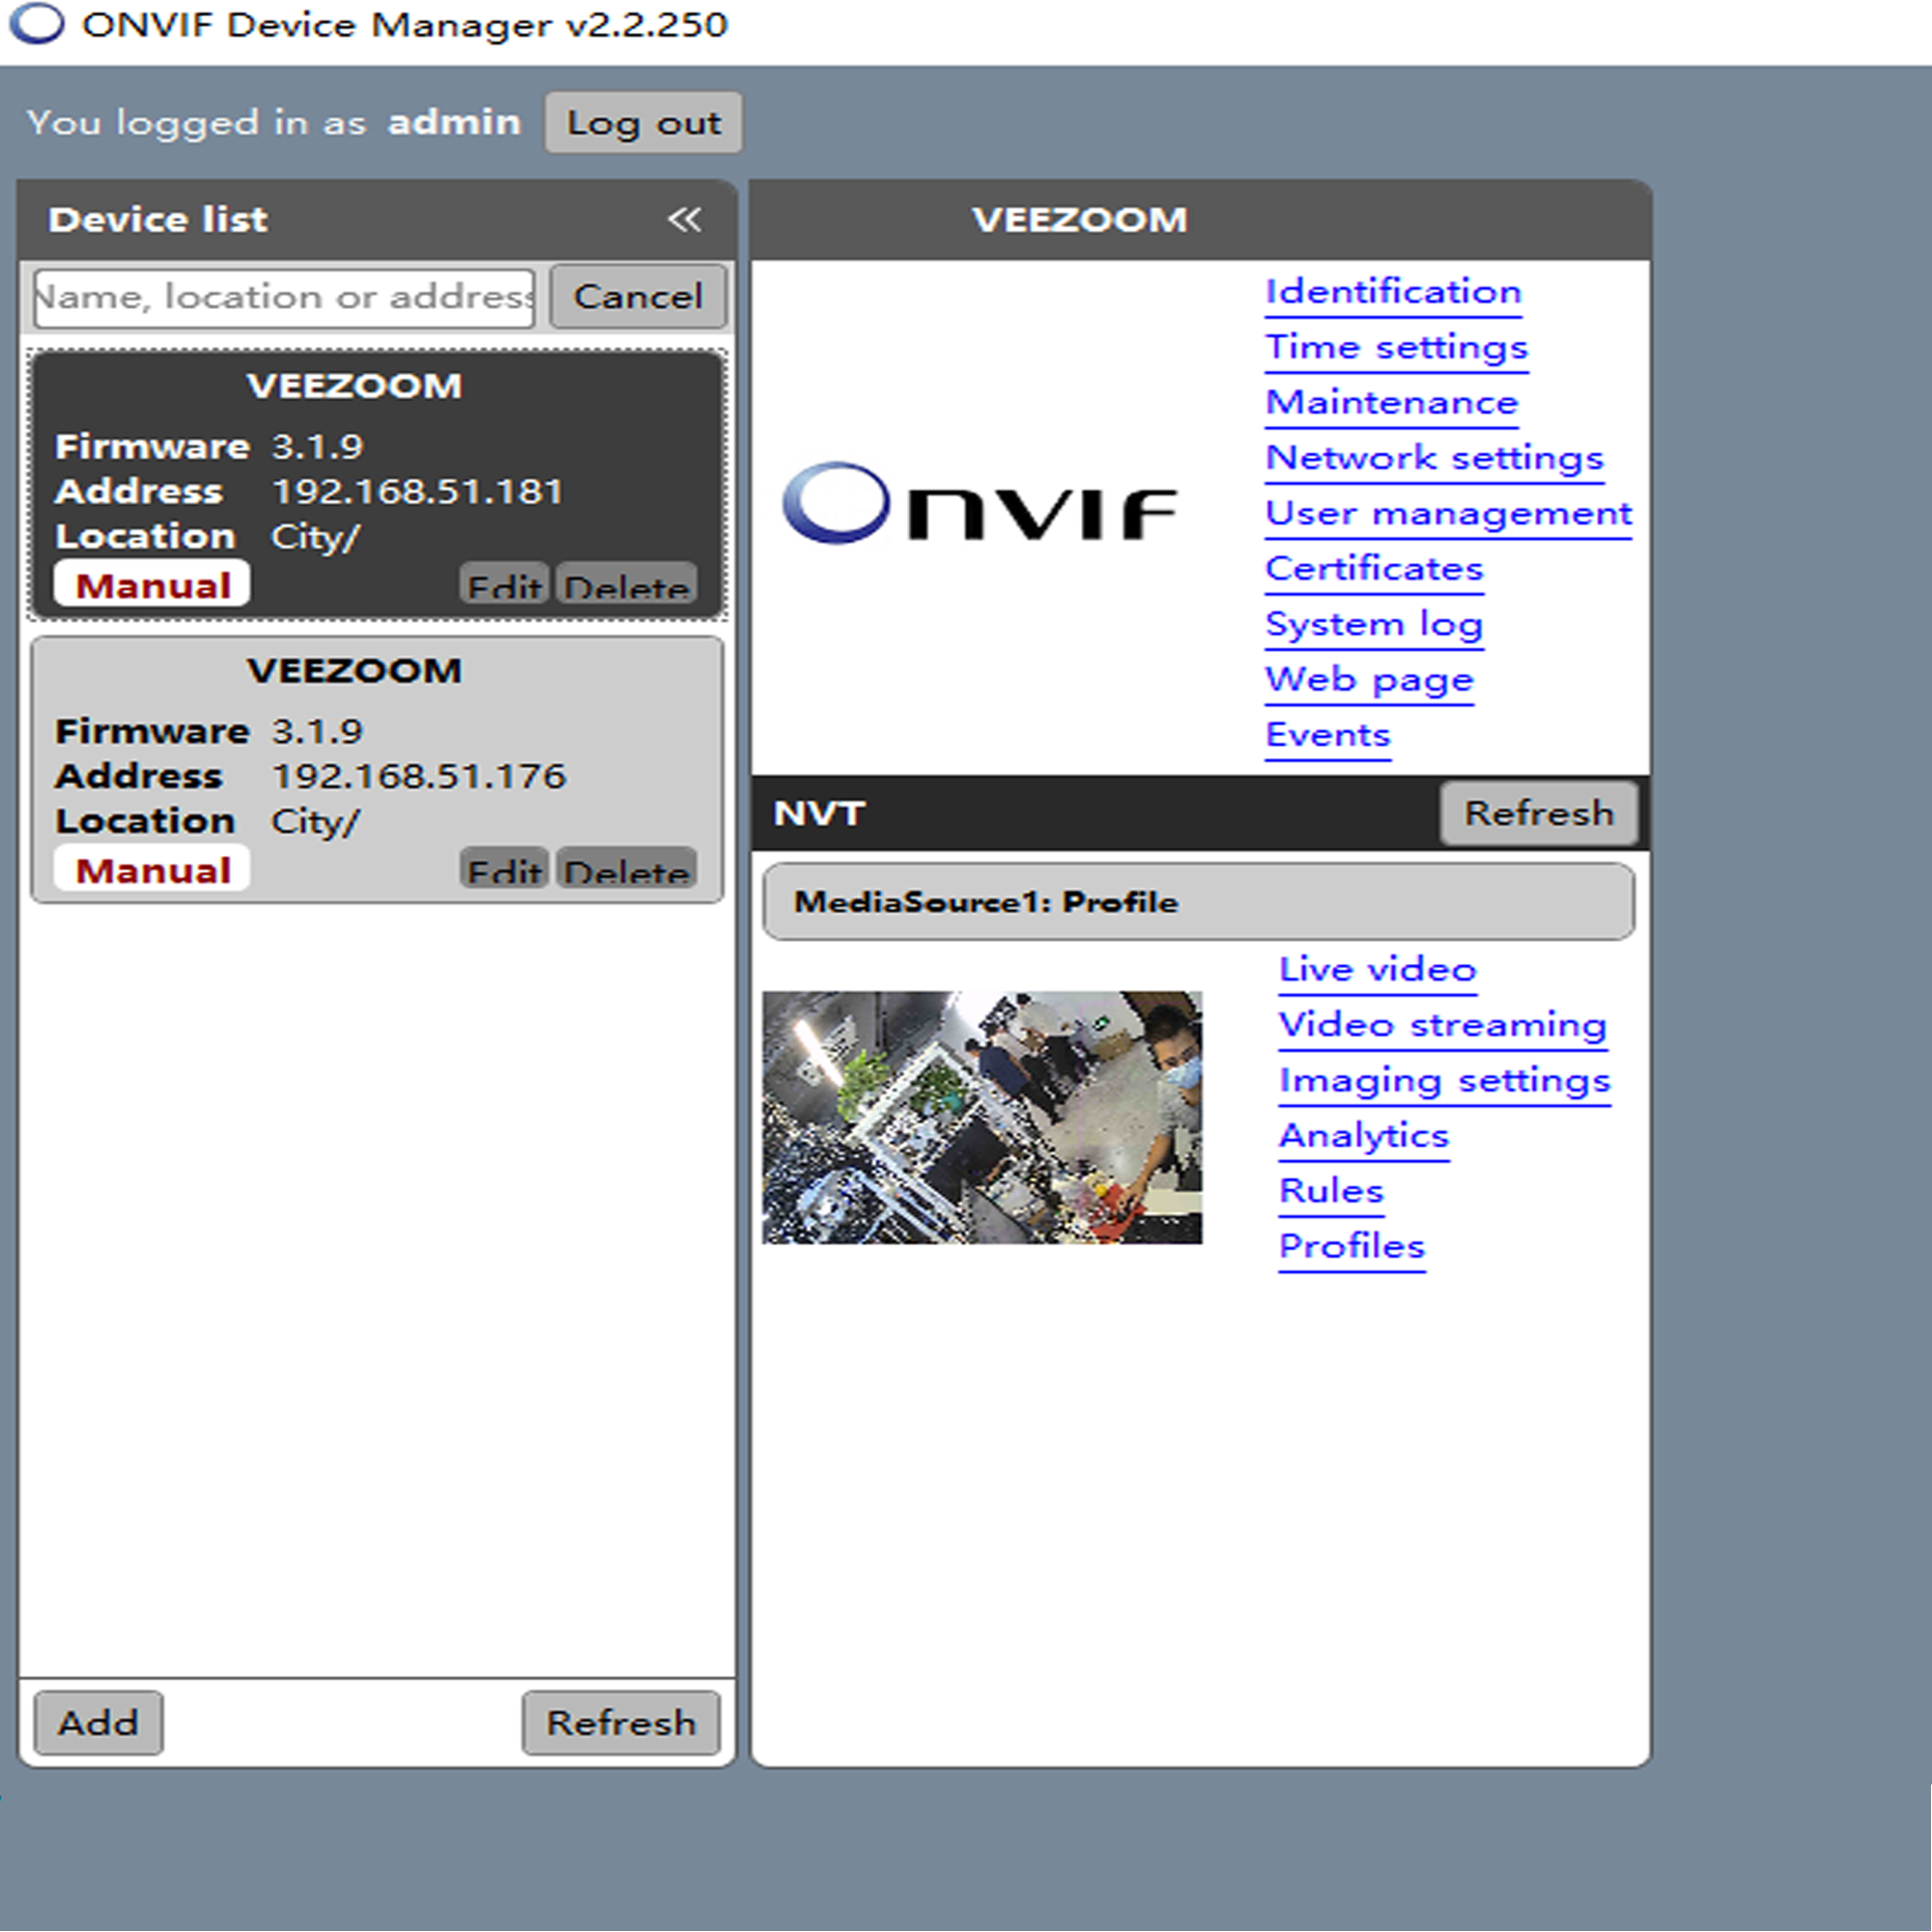Image resolution: width=1932 pixels, height=1932 pixels.
Task: Open Maintenance page
Action: coord(1391,403)
